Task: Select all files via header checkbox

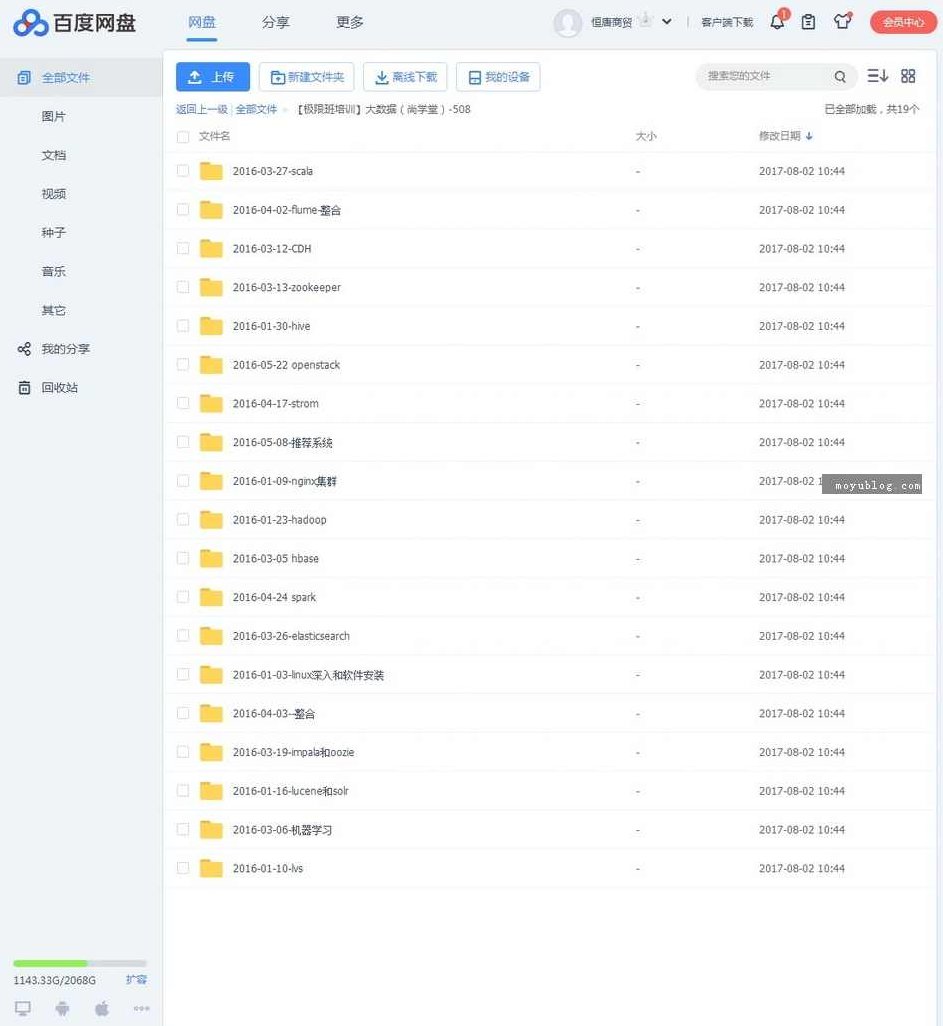Action: tap(182, 139)
